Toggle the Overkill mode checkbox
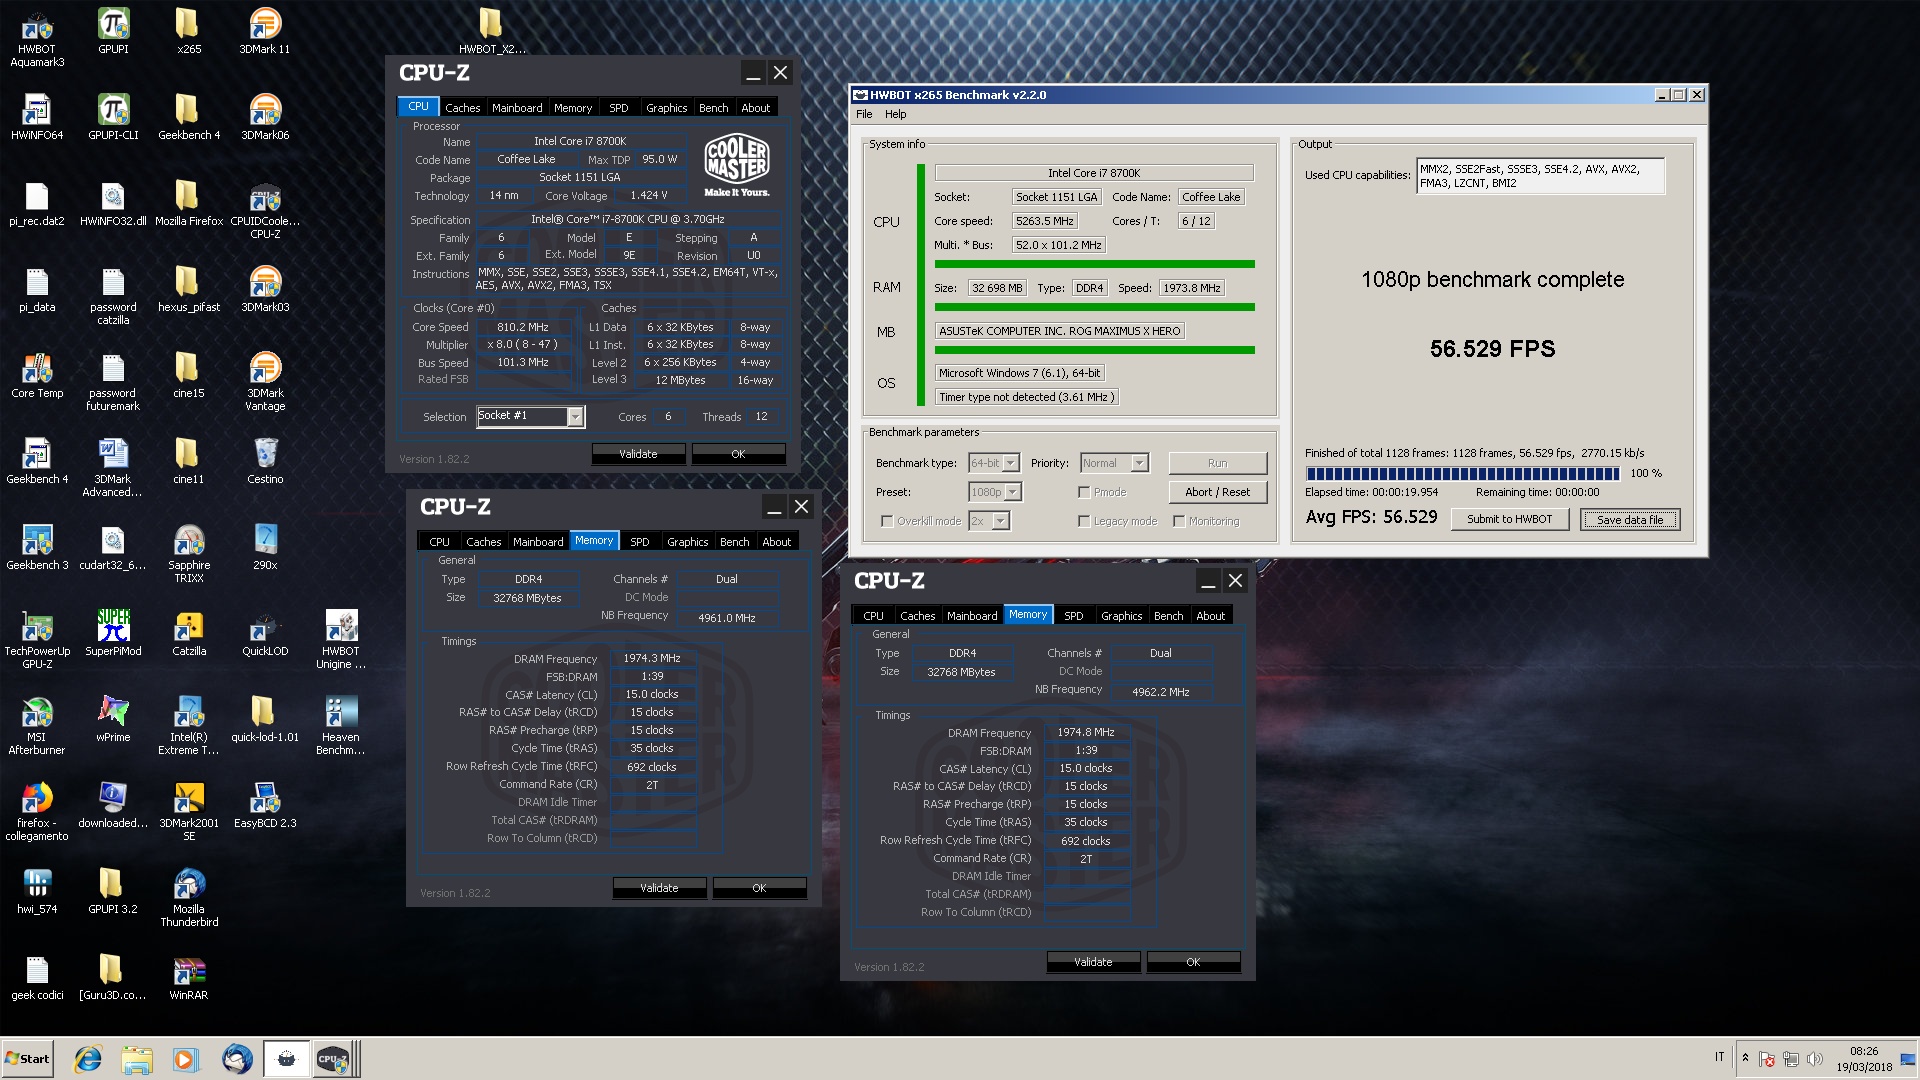The image size is (1920, 1080). click(887, 521)
